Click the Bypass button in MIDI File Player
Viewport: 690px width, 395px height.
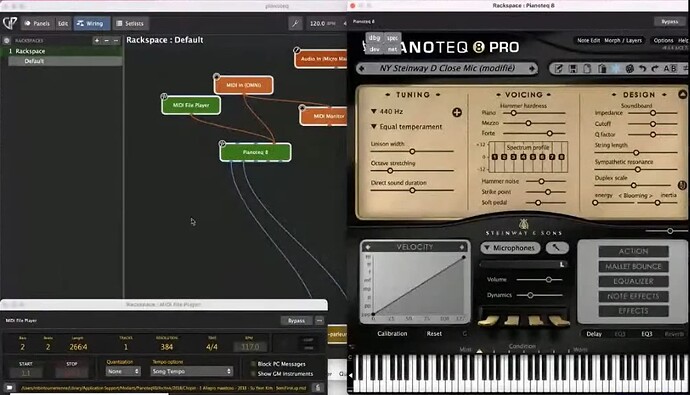coord(296,320)
